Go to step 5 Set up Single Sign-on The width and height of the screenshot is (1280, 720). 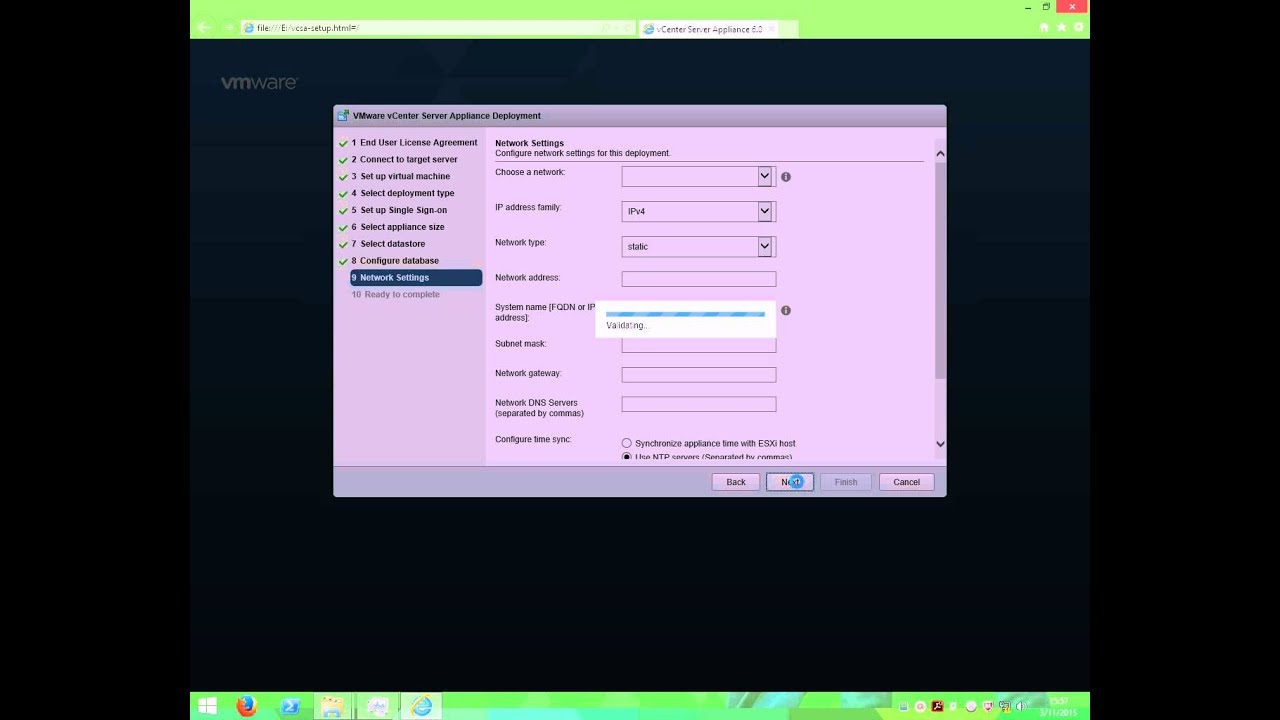pyautogui.click(x=399, y=210)
